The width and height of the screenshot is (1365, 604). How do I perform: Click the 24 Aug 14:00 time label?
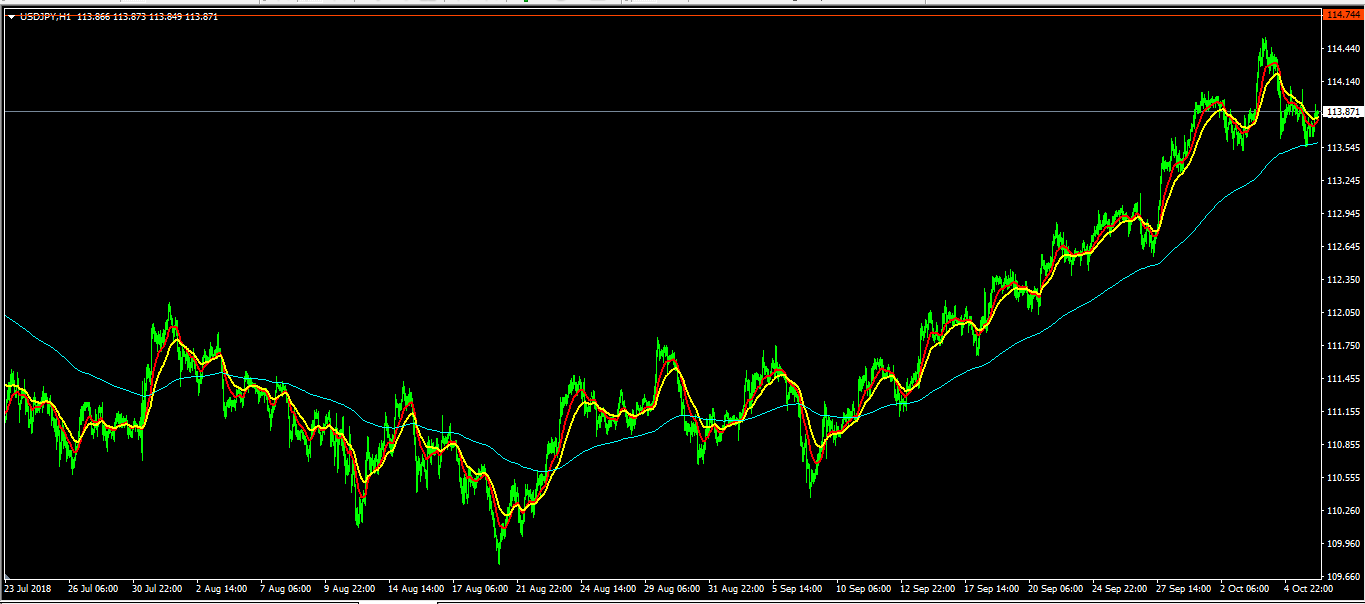pos(607,589)
